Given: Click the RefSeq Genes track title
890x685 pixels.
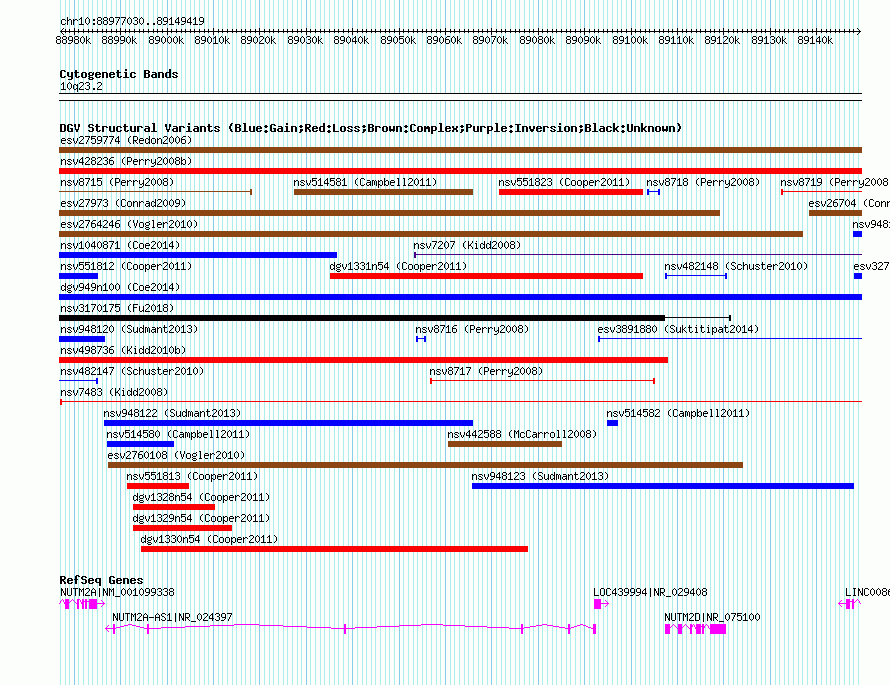Looking at the screenshot, I should coord(101,580).
